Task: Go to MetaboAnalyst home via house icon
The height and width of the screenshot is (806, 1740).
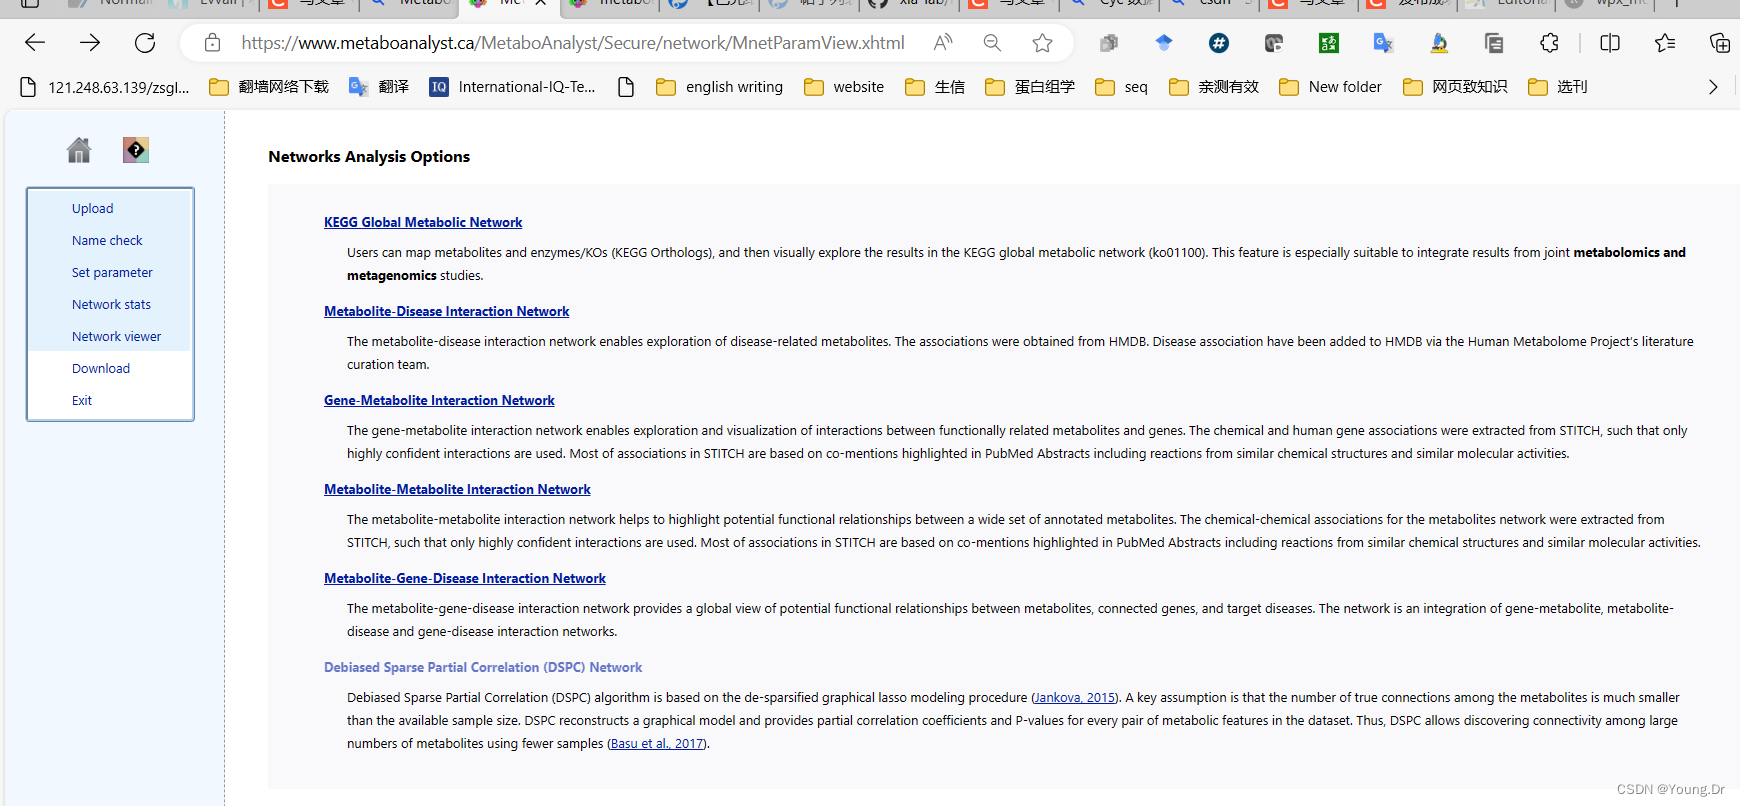Action: pyautogui.click(x=79, y=150)
